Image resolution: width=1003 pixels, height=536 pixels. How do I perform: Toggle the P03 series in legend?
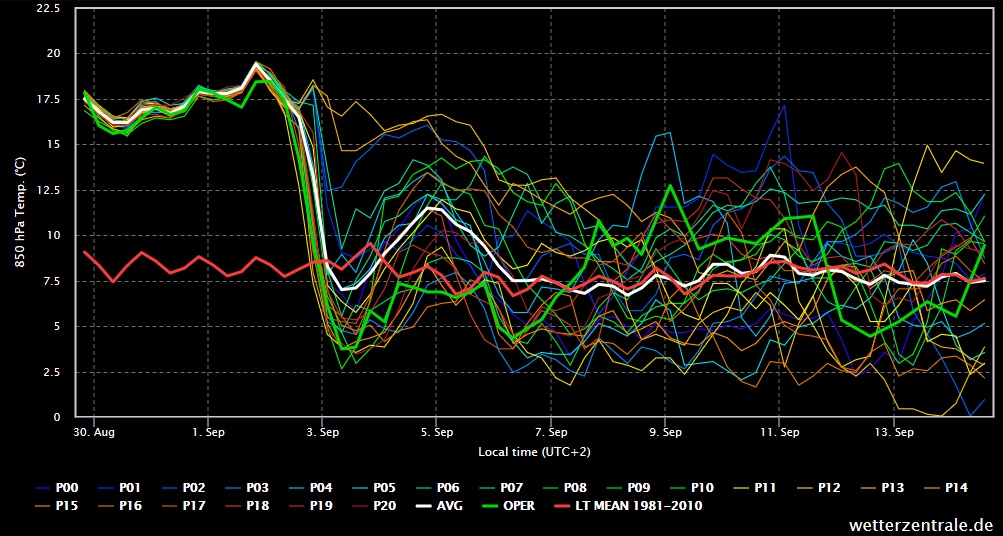[247, 488]
